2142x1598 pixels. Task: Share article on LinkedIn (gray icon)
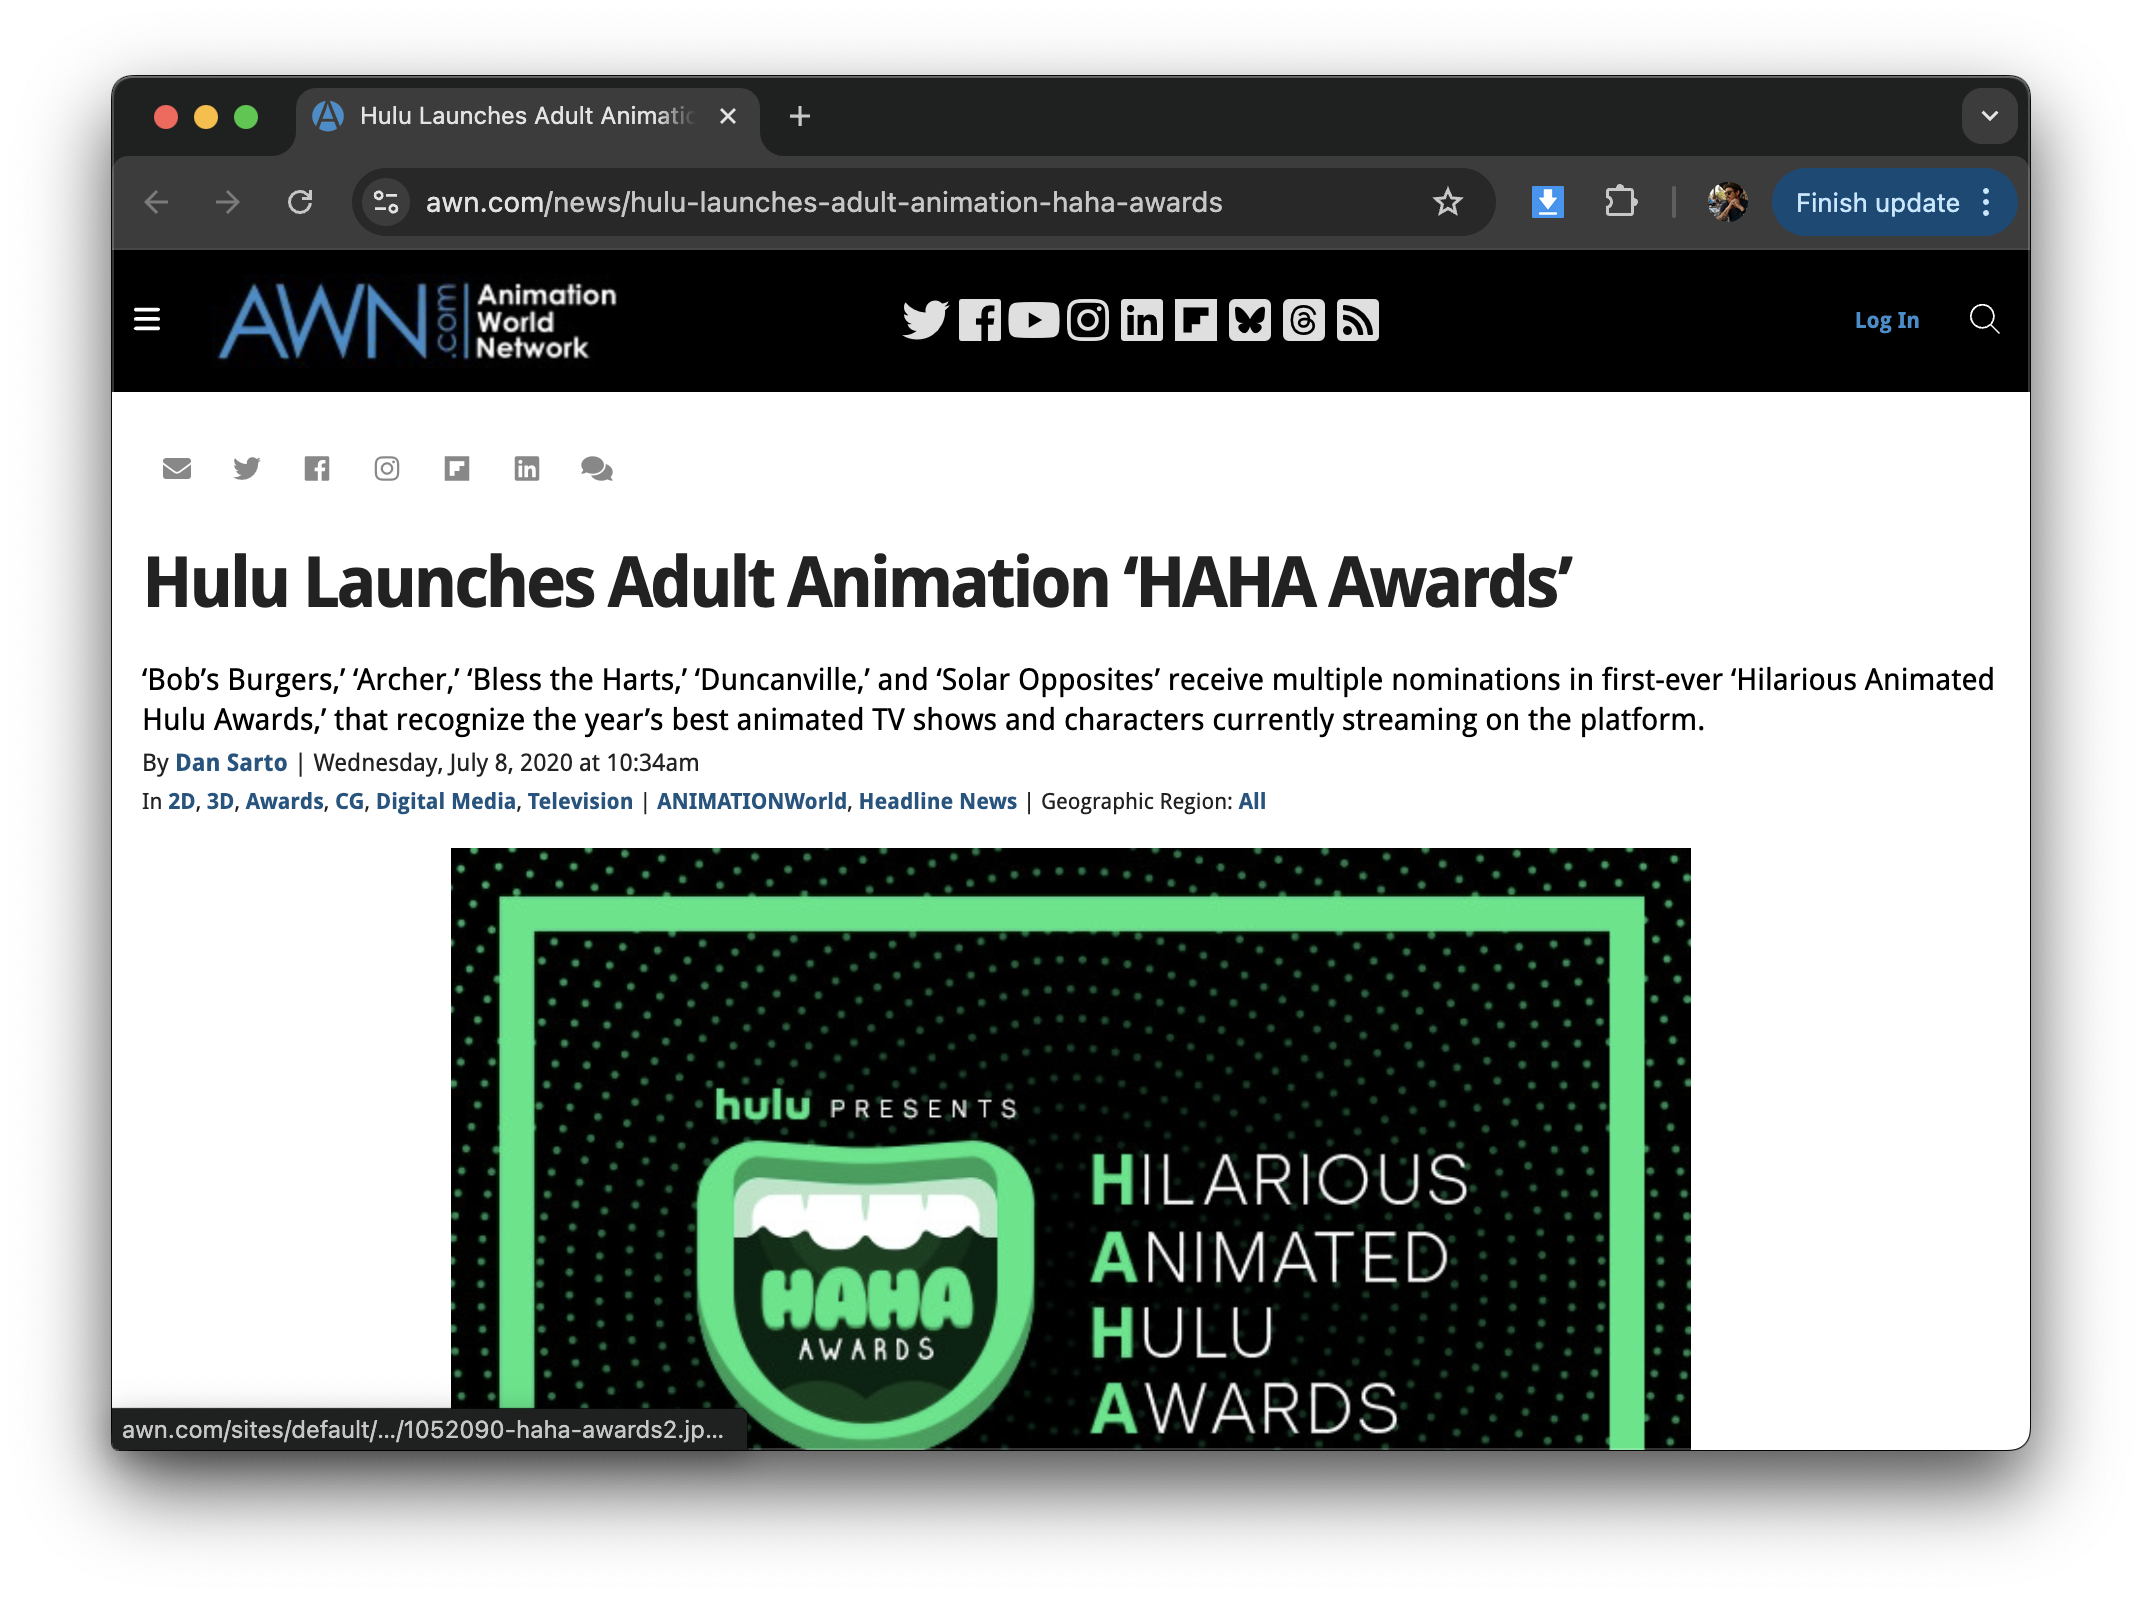(527, 468)
